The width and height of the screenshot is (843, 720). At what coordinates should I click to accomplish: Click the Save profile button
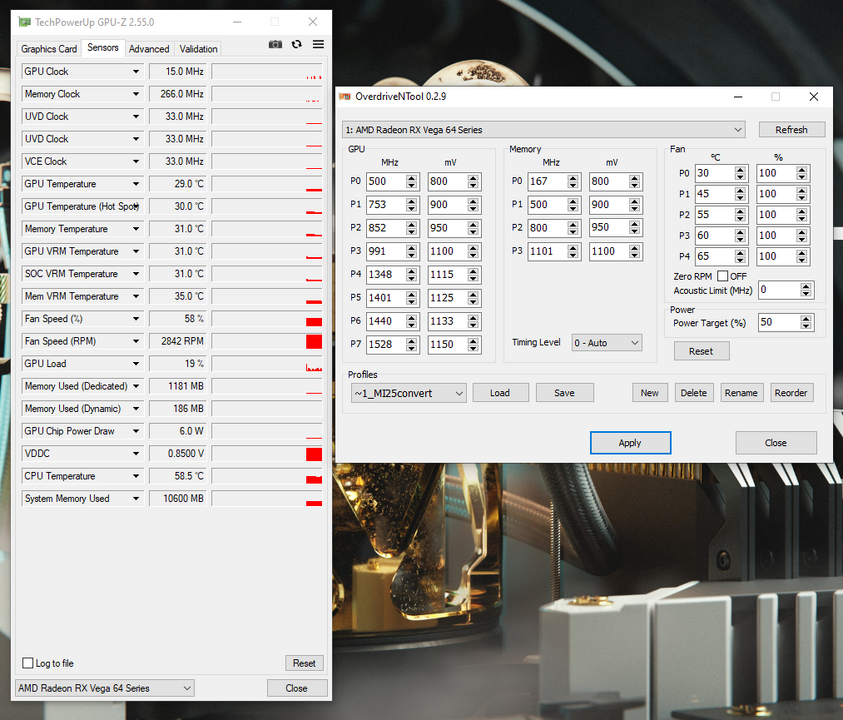coord(564,393)
